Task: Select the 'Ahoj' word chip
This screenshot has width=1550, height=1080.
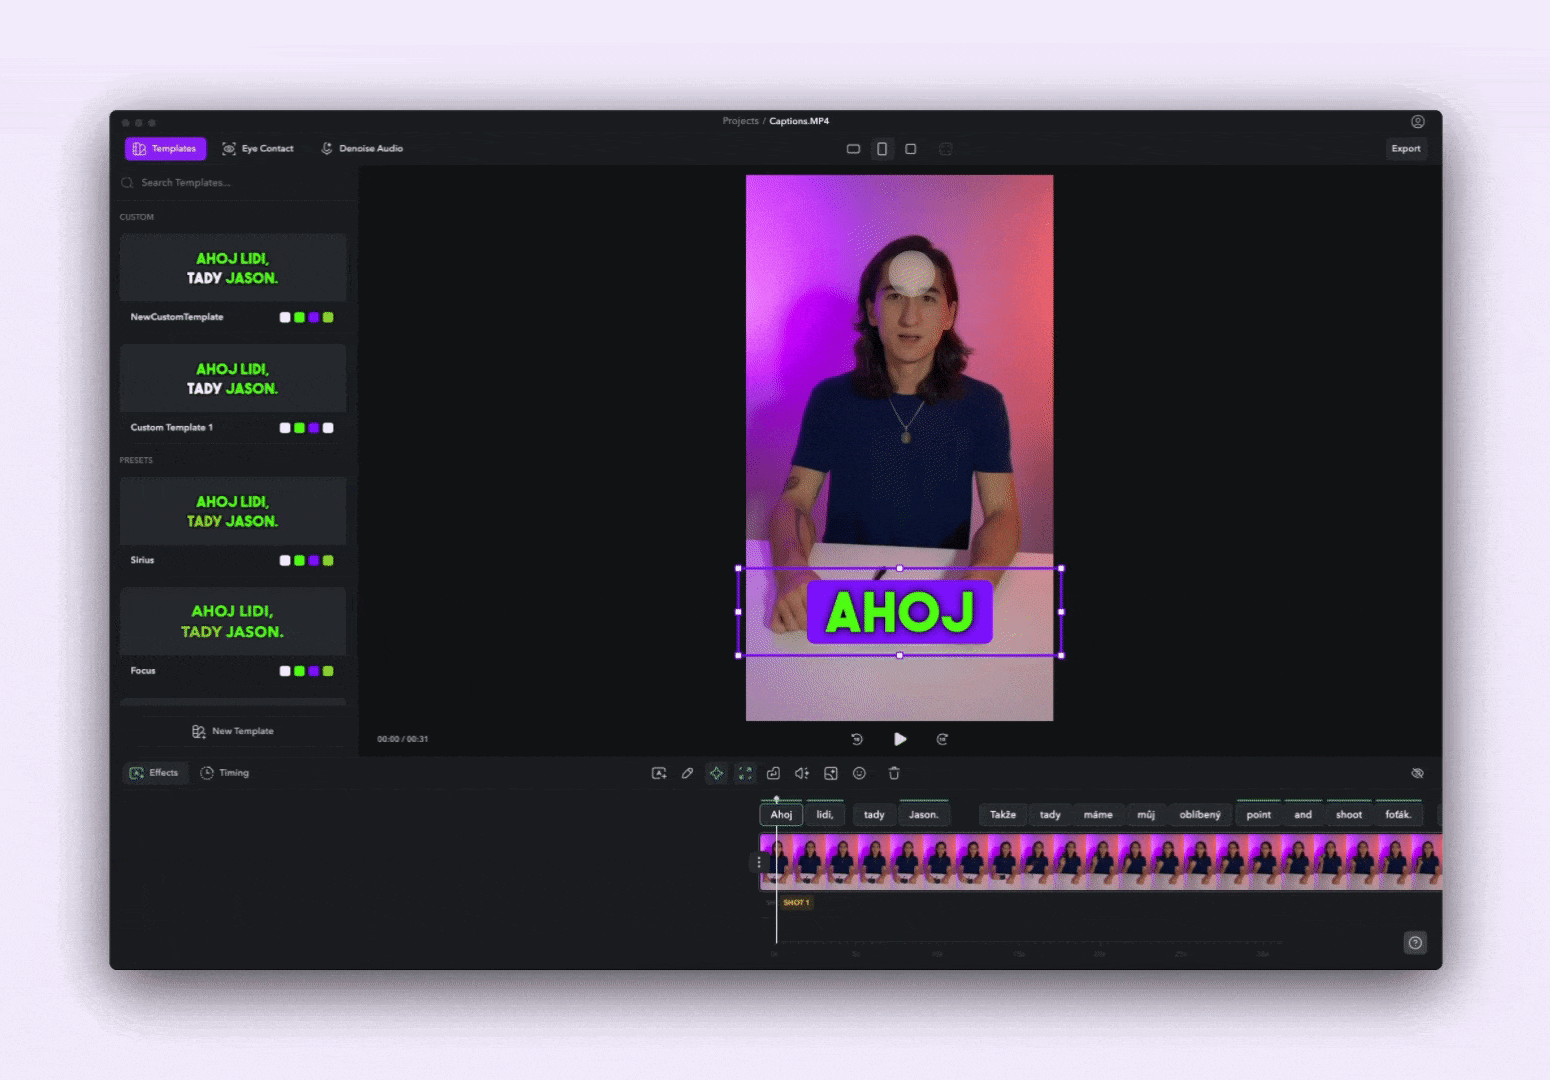Action: click(781, 815)
